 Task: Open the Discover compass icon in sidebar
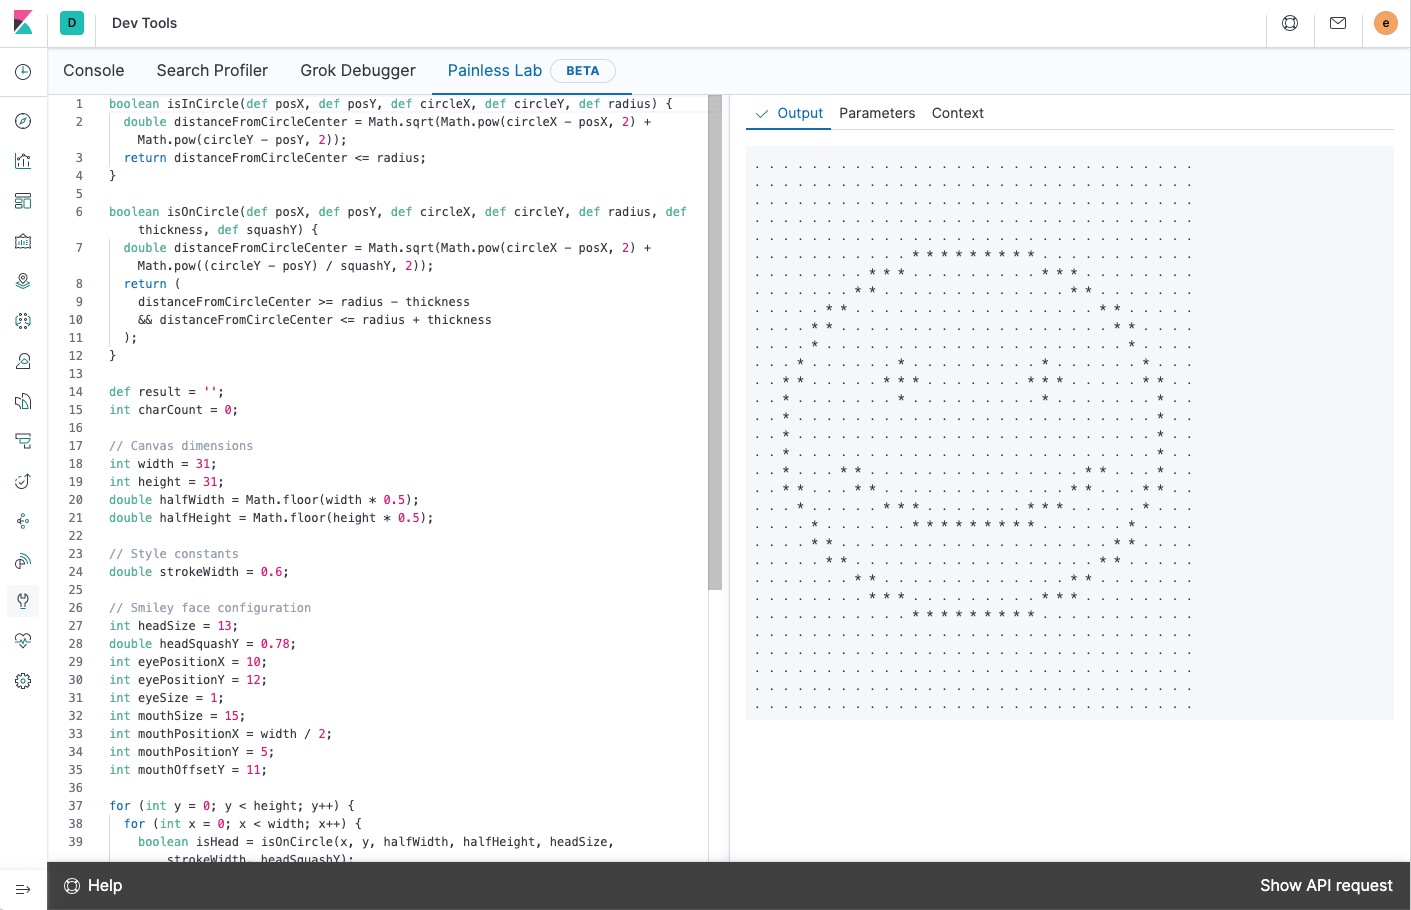23,121
